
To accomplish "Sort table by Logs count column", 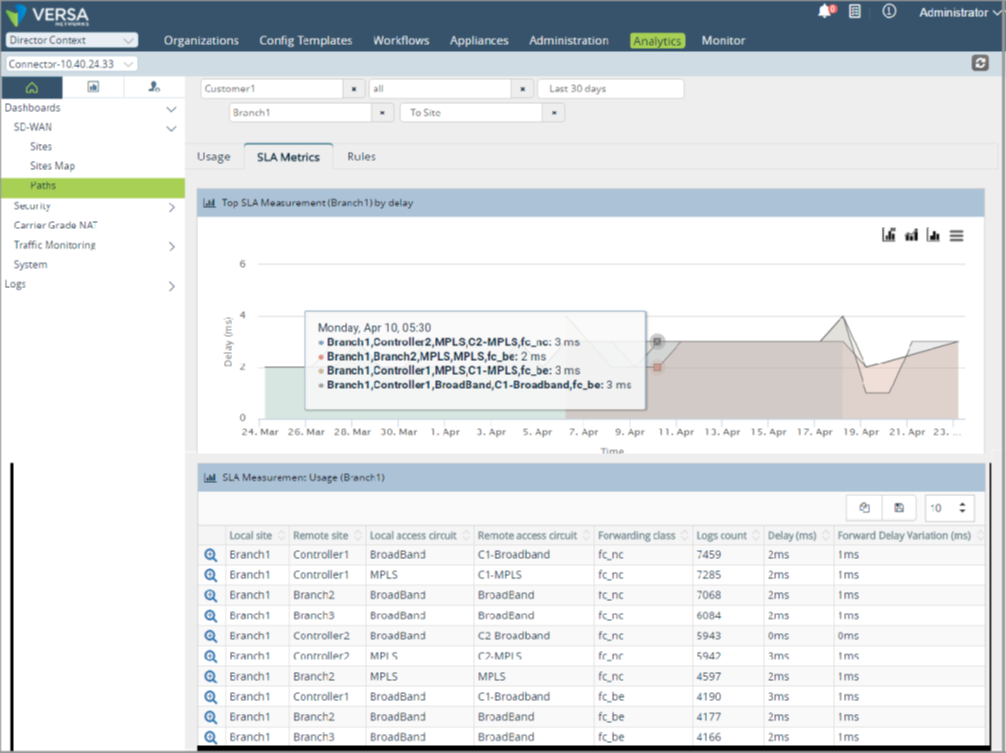I will pyautogui.click(x=728, y=536).
